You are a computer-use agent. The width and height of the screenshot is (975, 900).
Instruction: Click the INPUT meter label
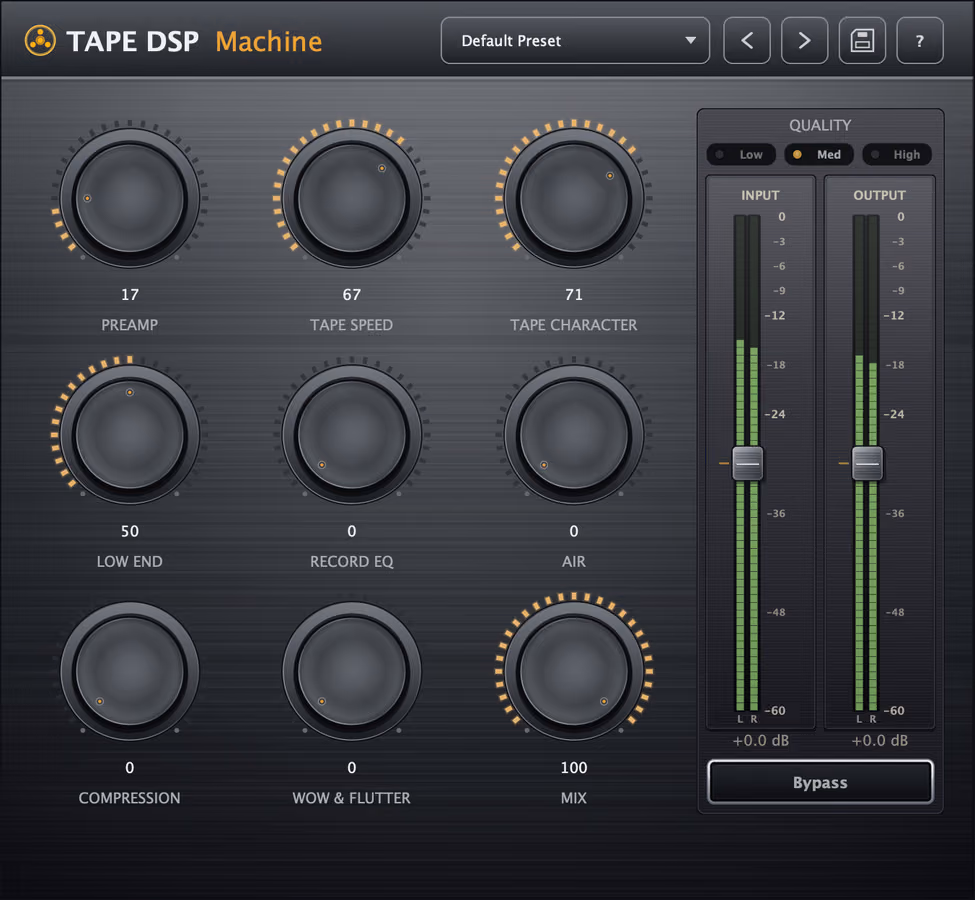[x=760, y=195]
